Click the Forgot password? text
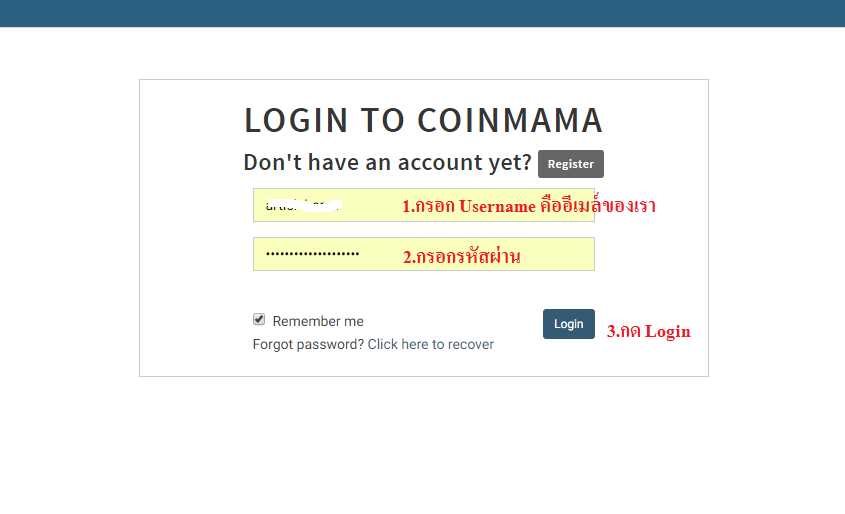The height and width of the screenshot is (514, 845). 308,344
